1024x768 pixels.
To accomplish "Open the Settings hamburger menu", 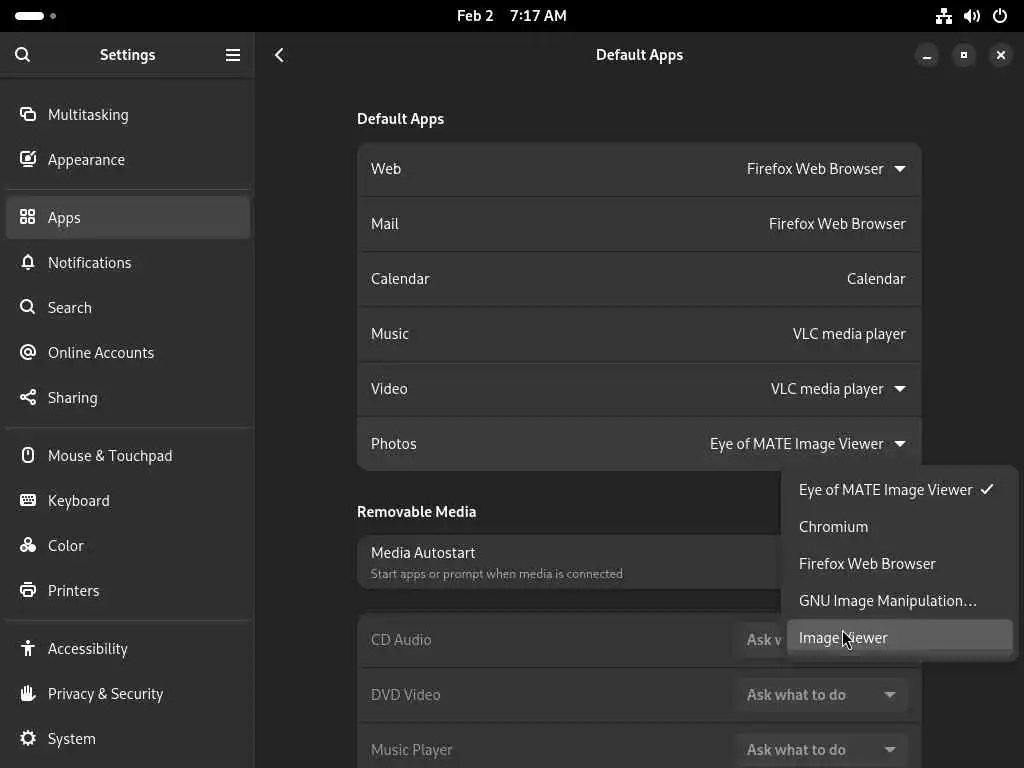I will click(233, 55).
